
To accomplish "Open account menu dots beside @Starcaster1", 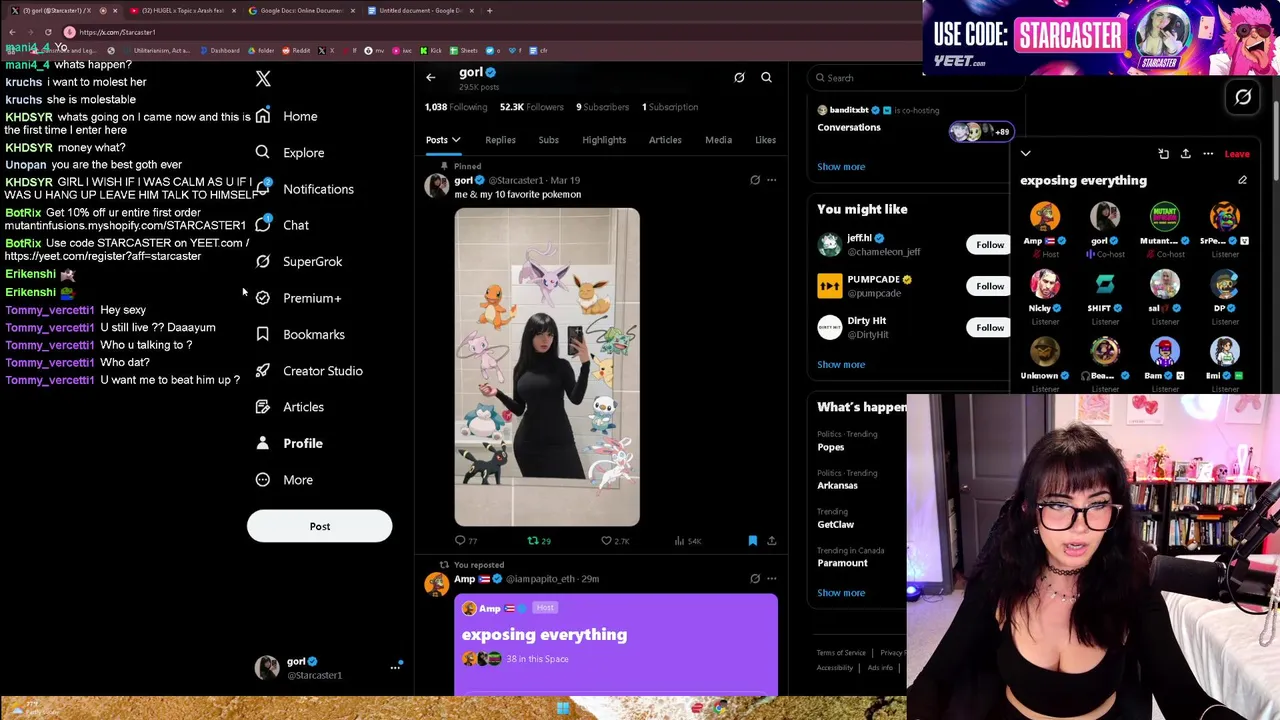I will coord(395,667).
